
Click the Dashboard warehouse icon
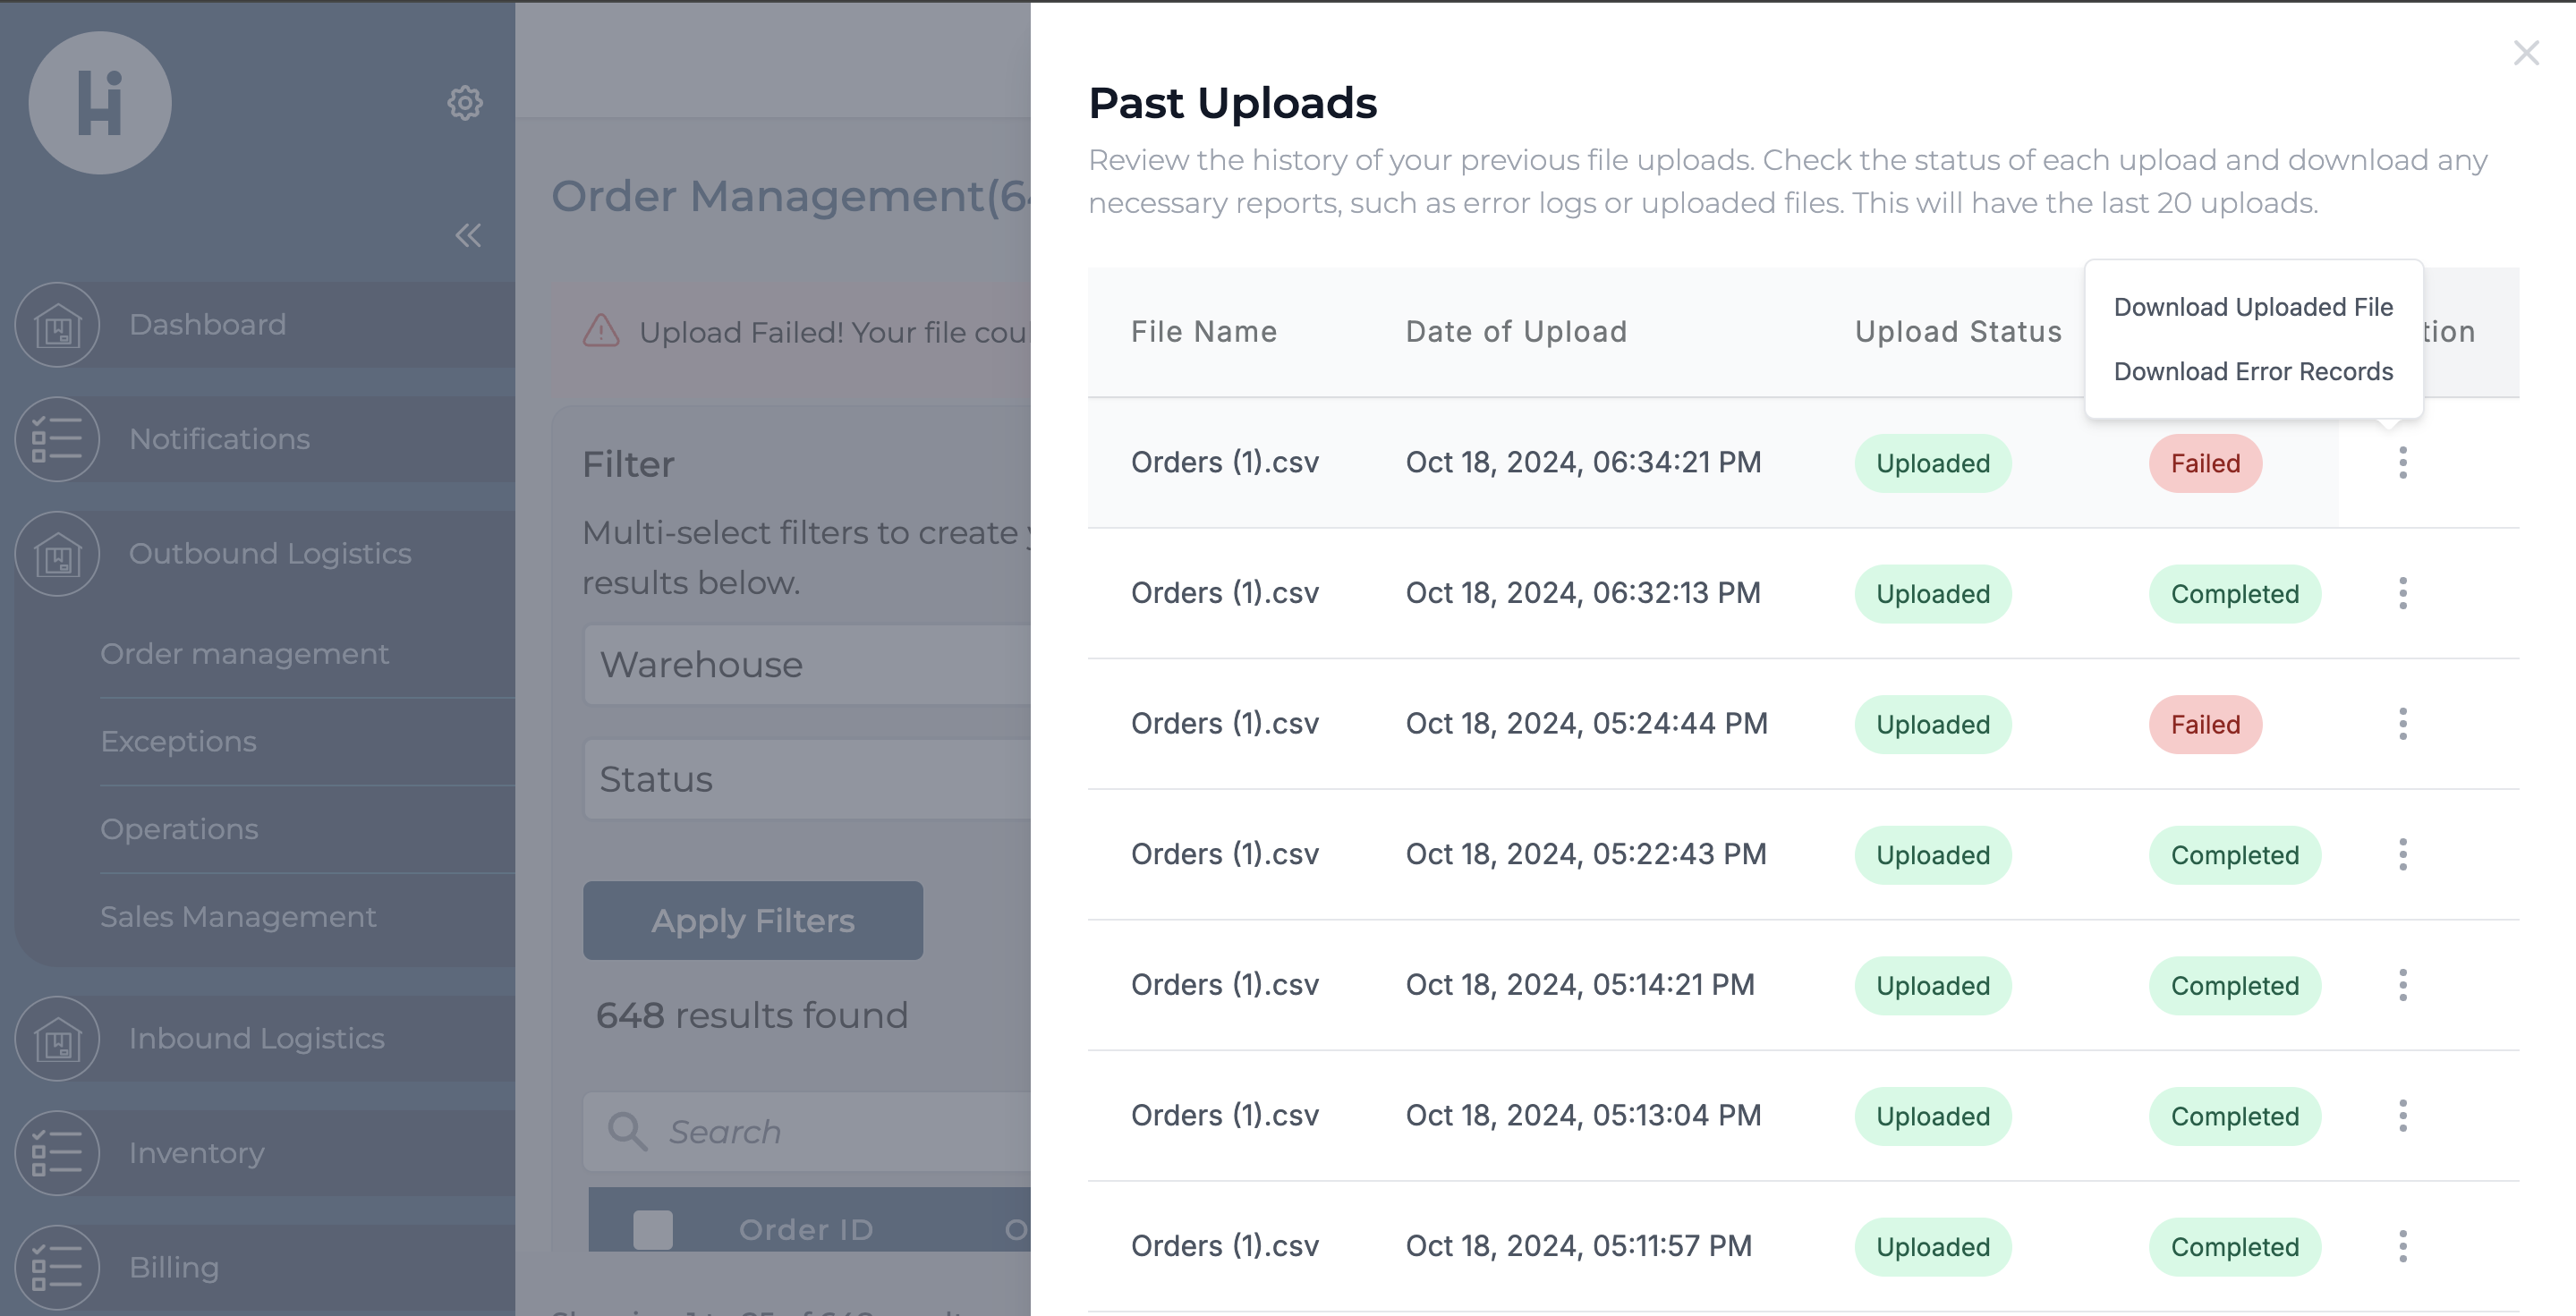point(58,325)
